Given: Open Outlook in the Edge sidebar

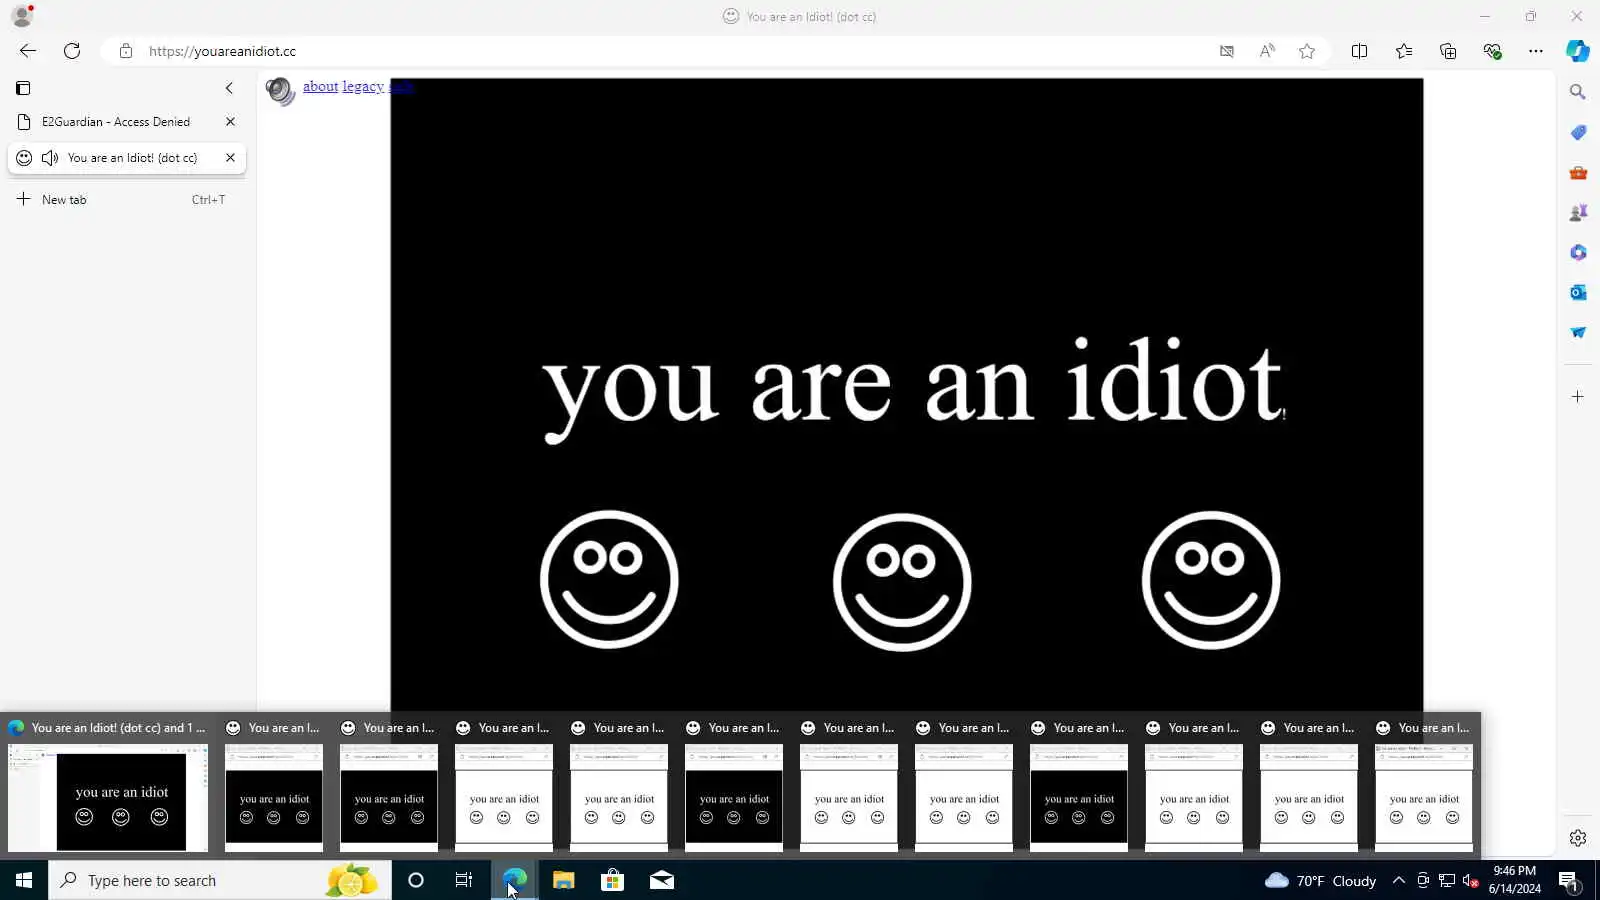Looking at the screenshot, I should coord(1578,292).
